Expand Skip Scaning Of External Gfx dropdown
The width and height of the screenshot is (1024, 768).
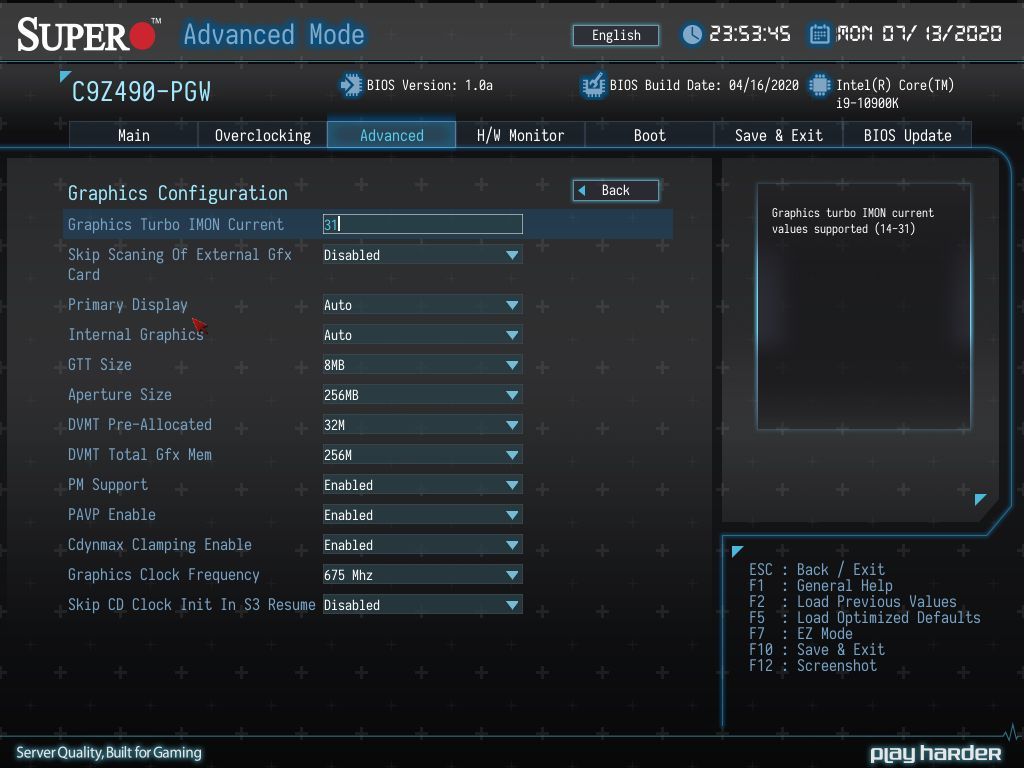(x=423, y=255)
